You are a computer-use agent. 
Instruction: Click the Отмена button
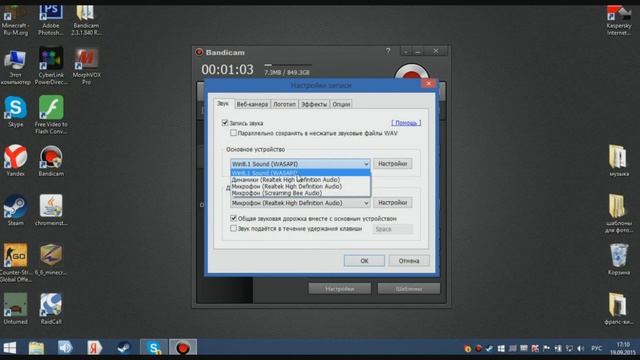[409, 261]
